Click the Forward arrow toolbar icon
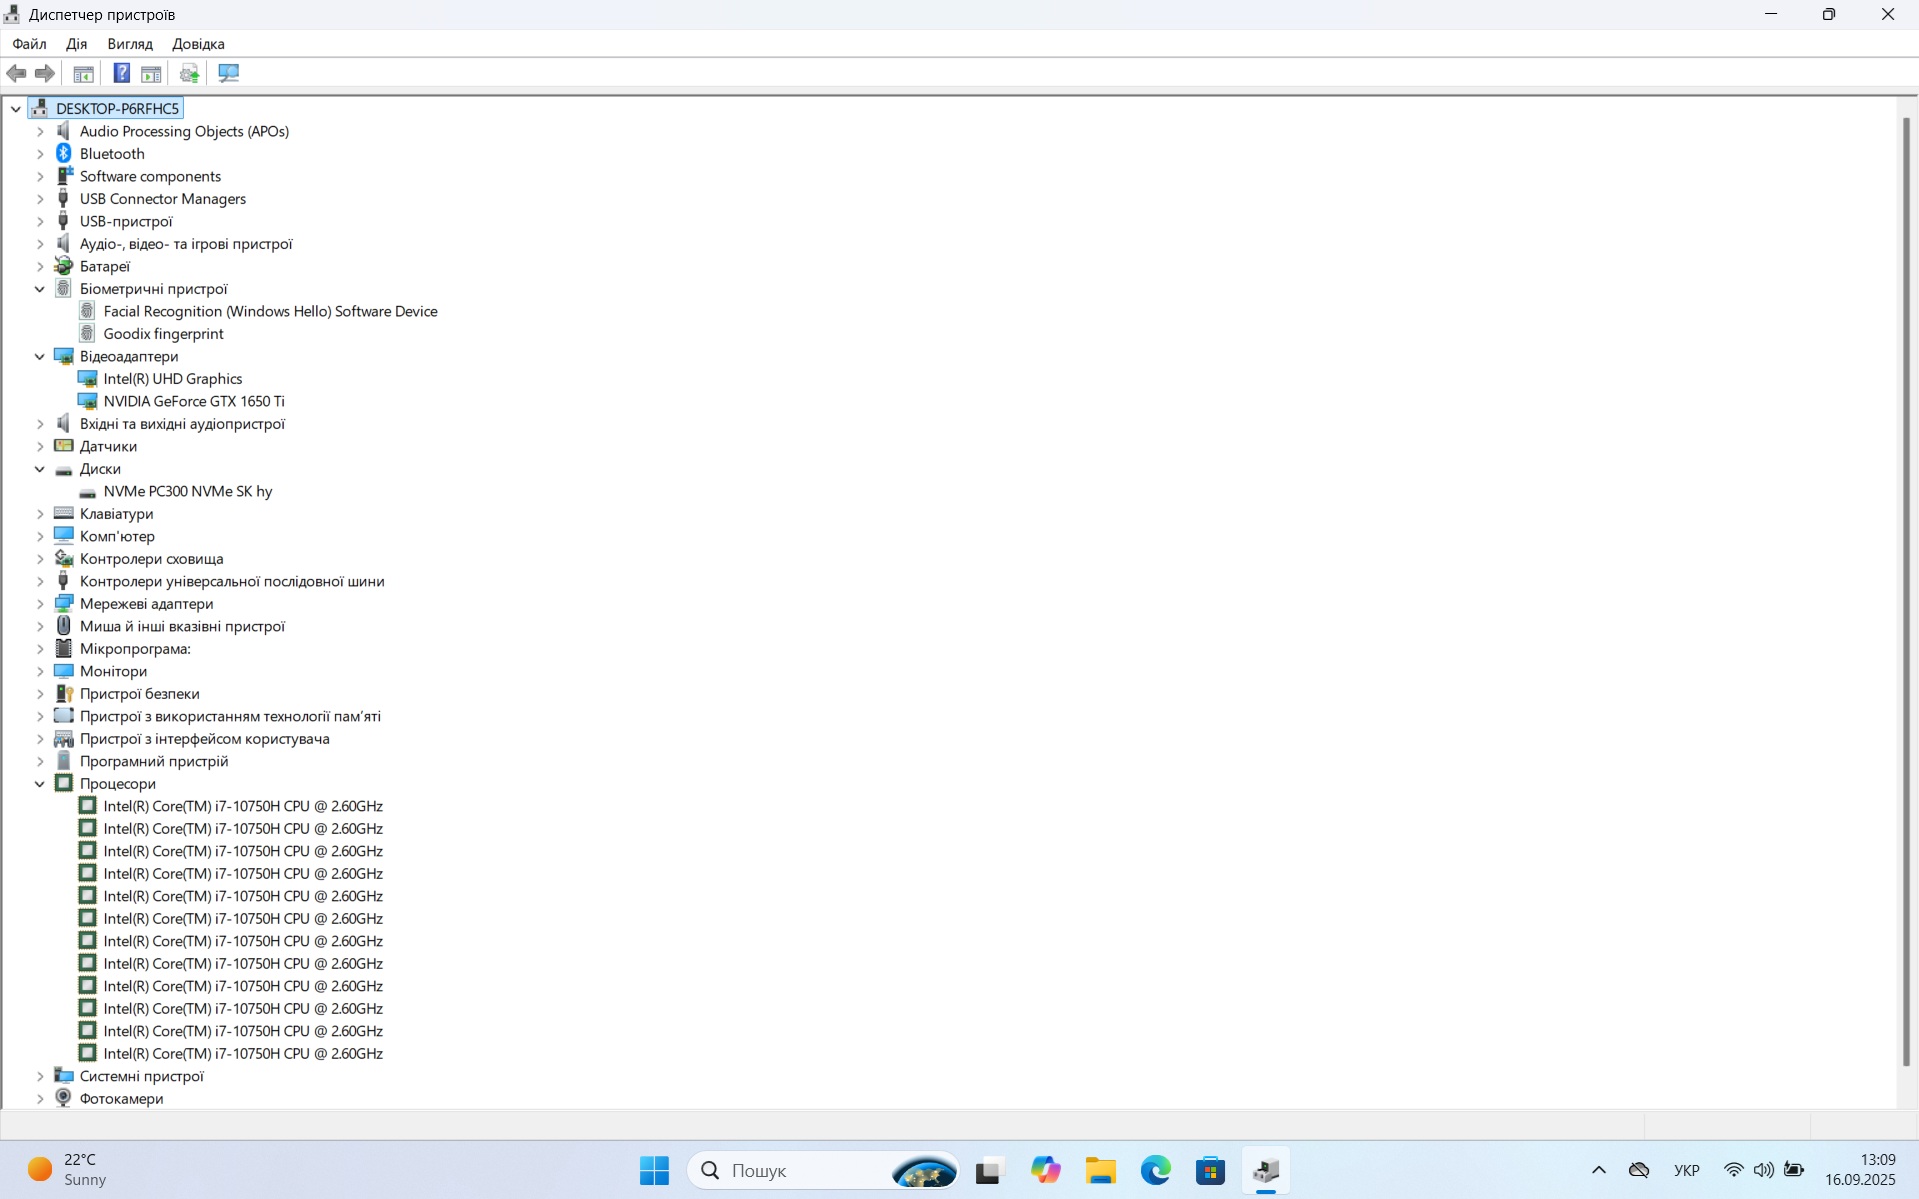 tap(45, 73)
